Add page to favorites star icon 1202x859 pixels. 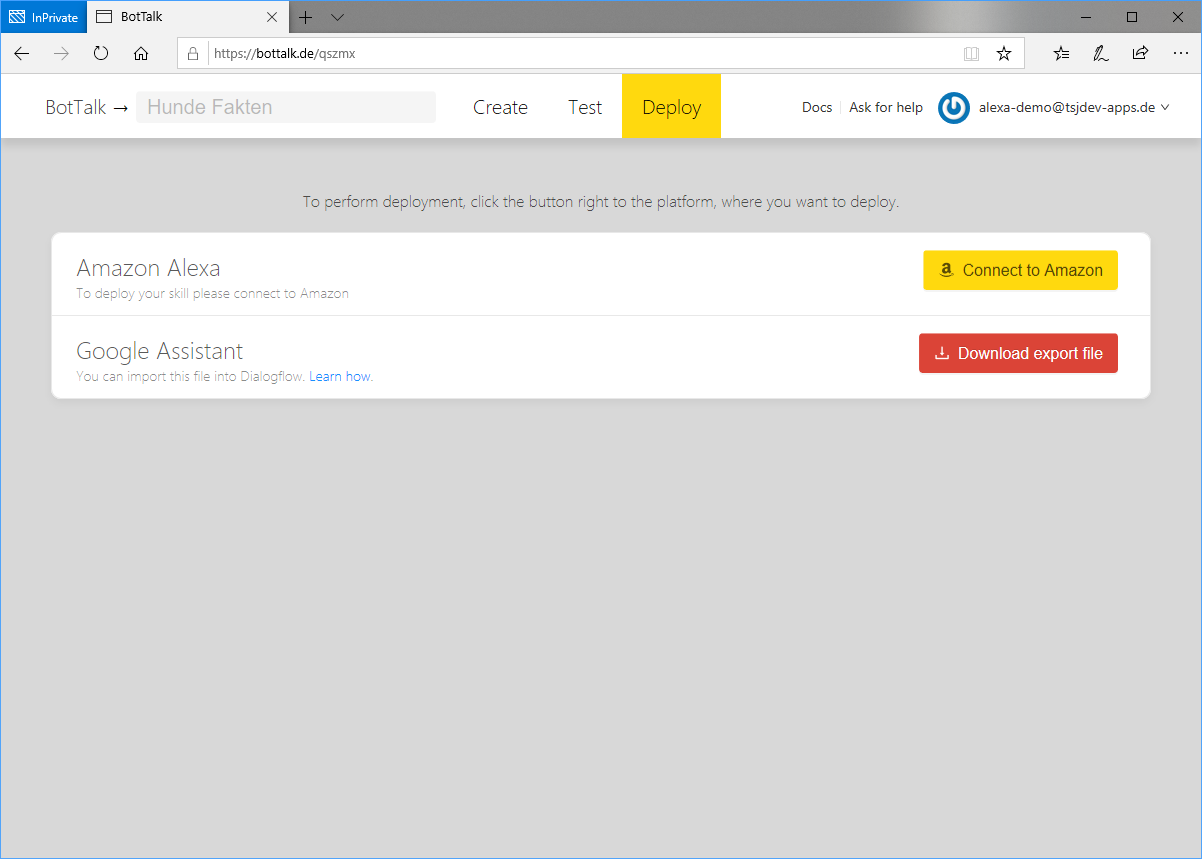(x=1004, y=54)
